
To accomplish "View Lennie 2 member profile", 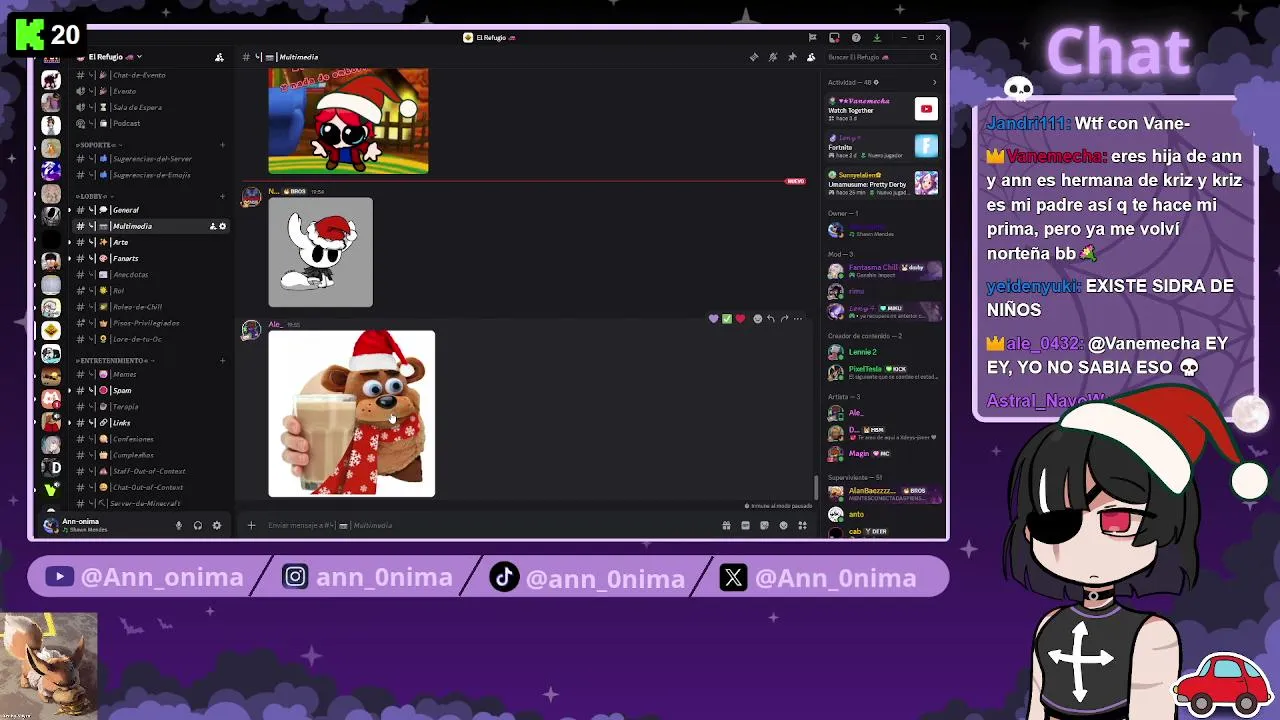I will (x=882, y=352).
